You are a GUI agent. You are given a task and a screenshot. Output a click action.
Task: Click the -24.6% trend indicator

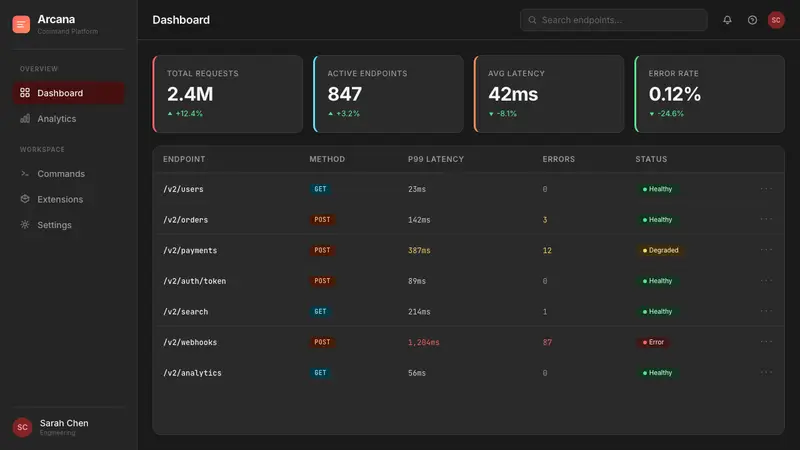click(x=666, y=113)
